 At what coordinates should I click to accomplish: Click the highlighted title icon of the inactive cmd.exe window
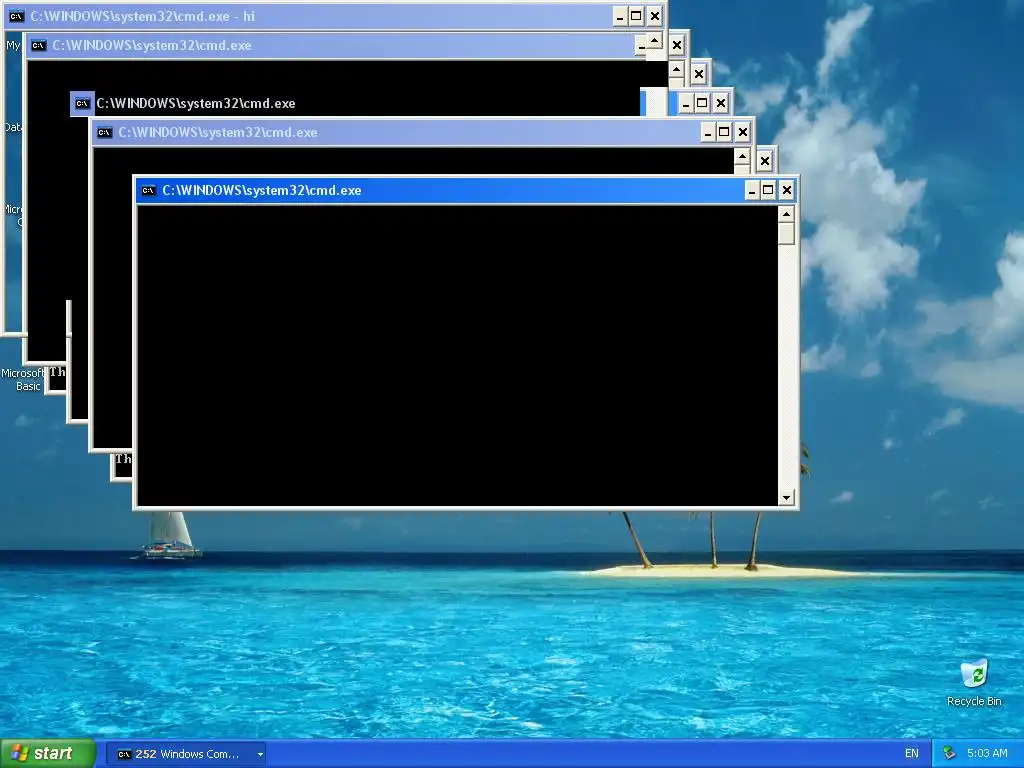[82, 103]
